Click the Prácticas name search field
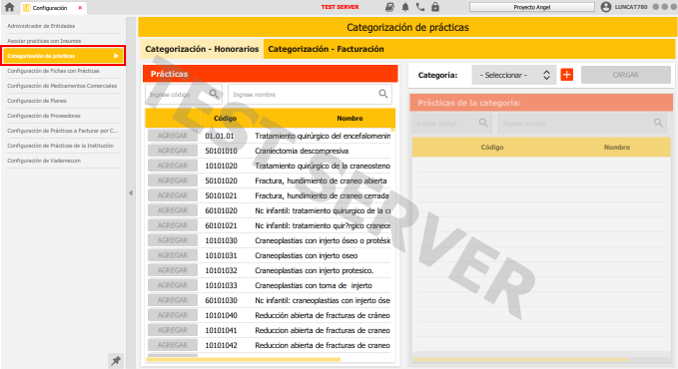This screenshot has width=678, height=369. pos(310,94)
